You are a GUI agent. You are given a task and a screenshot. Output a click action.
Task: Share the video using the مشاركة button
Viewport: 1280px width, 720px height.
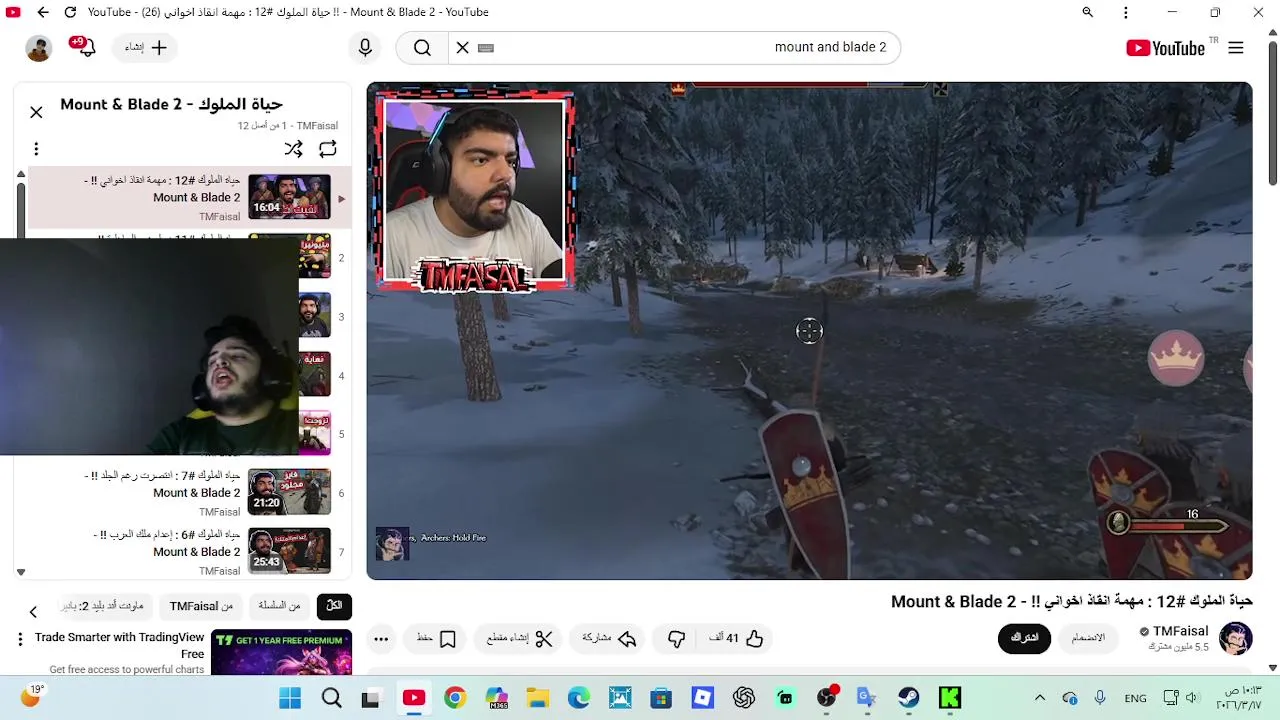point(609,638)
